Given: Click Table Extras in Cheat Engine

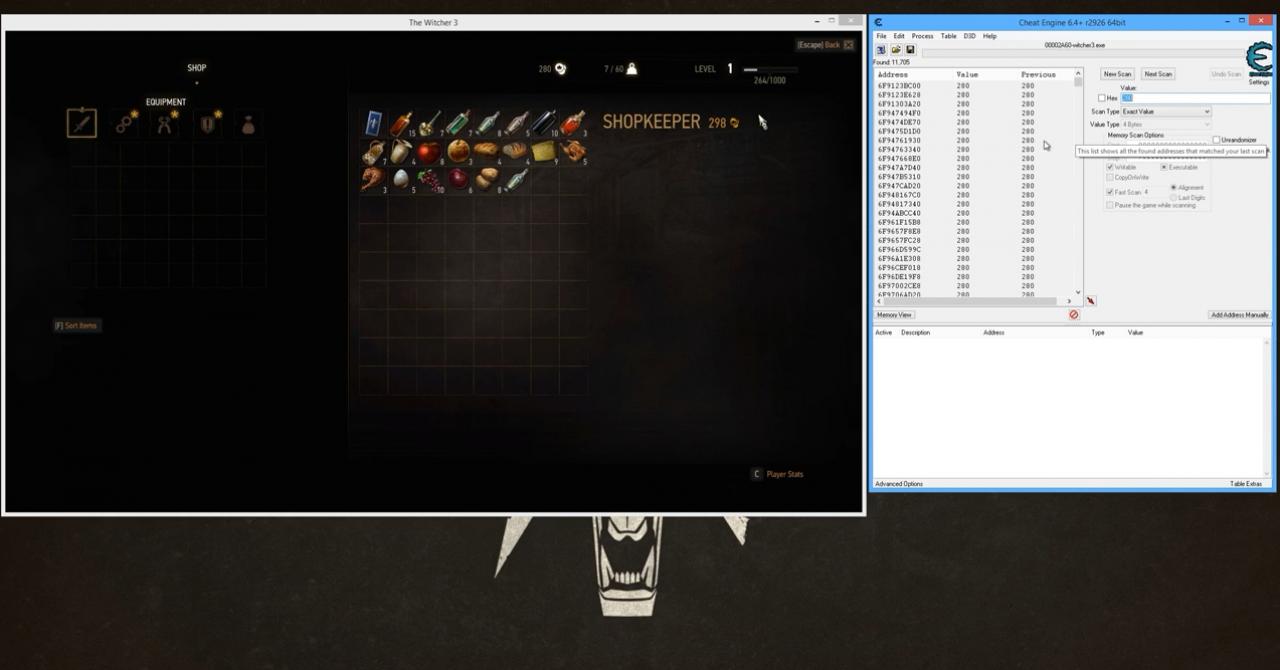Looking at the screenshot, I should [x=1246, y=484].
